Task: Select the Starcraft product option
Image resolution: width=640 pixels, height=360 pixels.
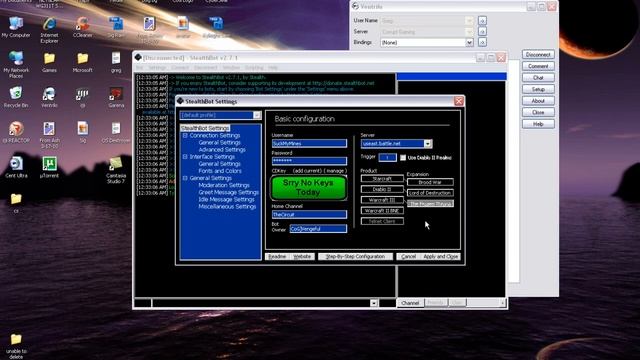Action: click(x=382, y=178)
